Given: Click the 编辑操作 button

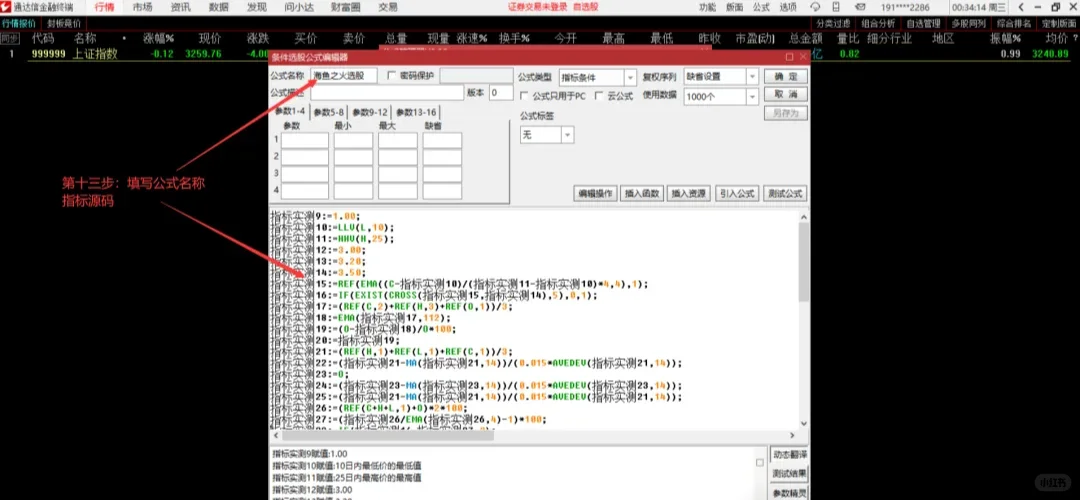Looking at the screenshot, I should [x=596, y=194].
